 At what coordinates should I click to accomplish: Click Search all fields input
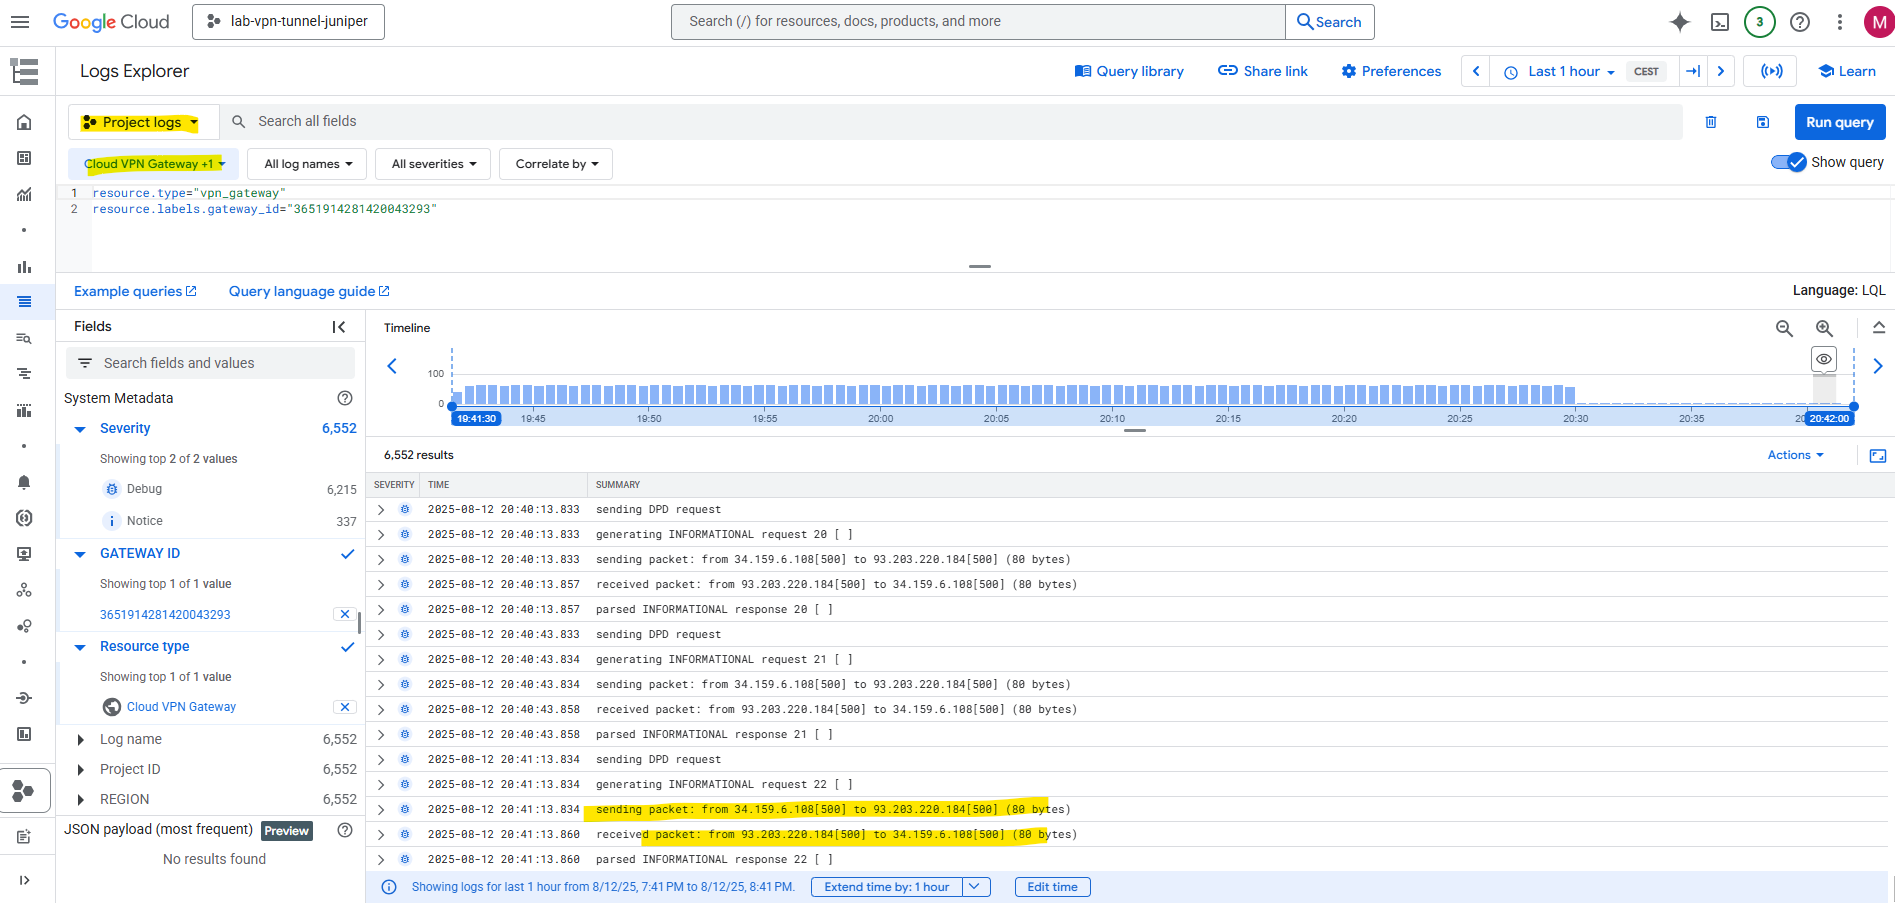point(950,122)
